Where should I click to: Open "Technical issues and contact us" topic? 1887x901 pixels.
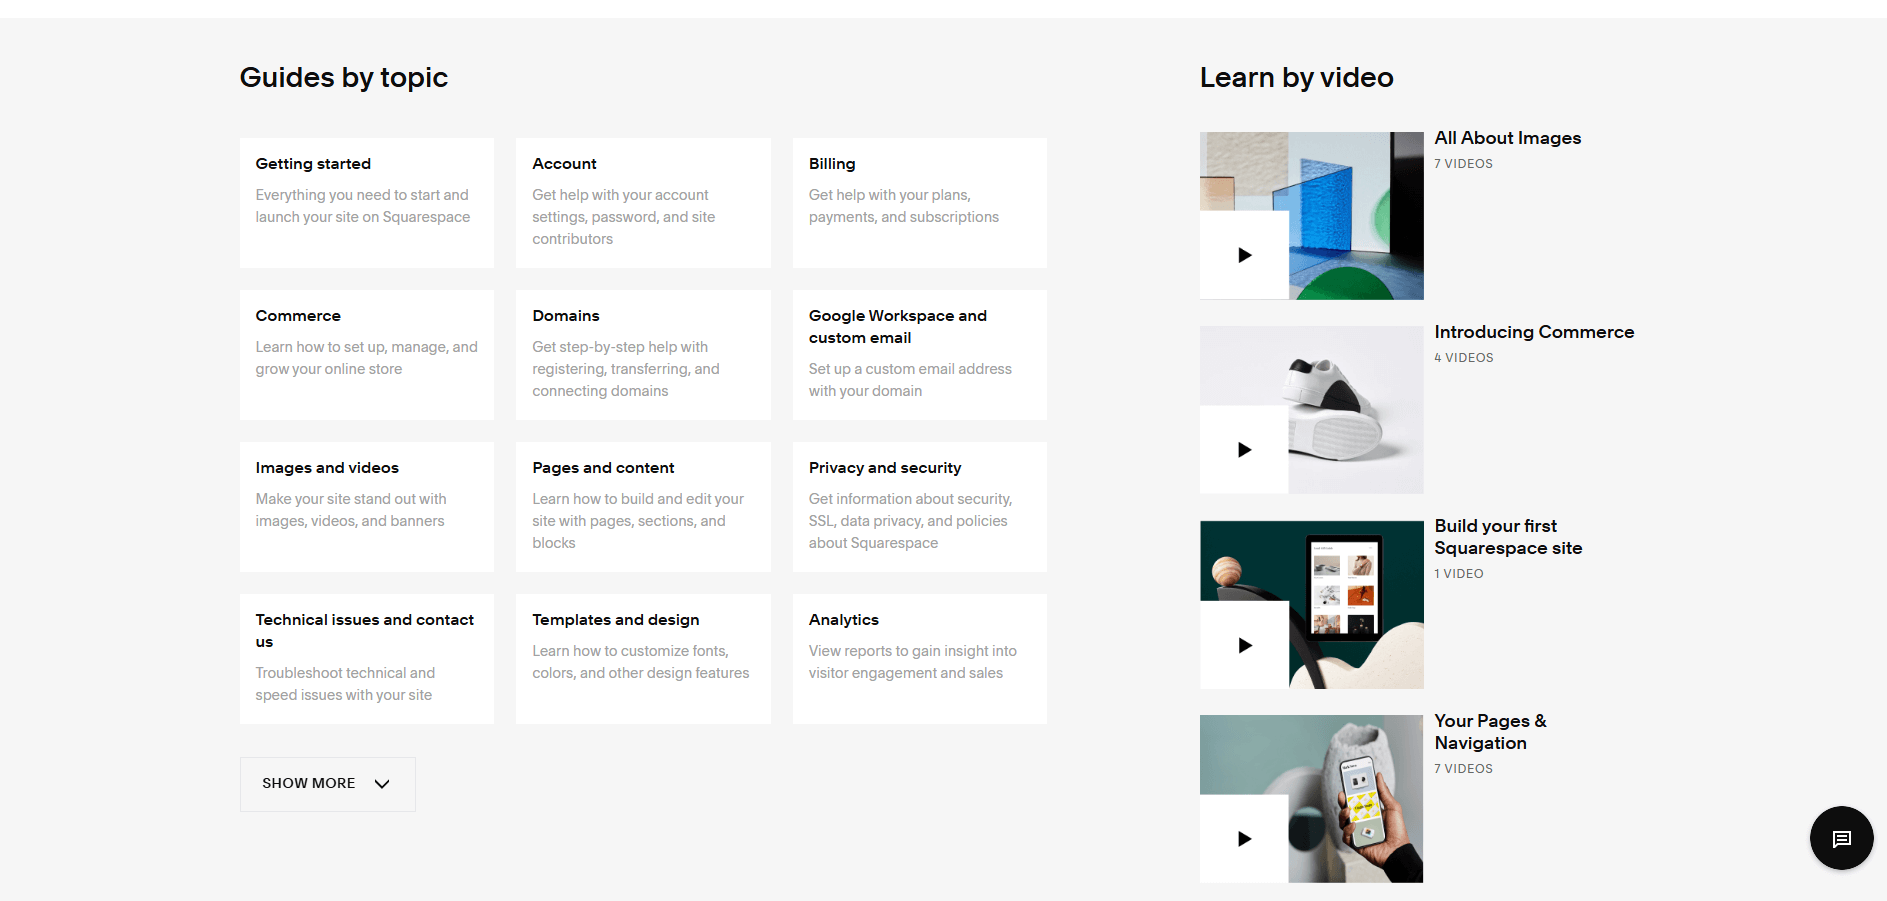coord(366,658)
